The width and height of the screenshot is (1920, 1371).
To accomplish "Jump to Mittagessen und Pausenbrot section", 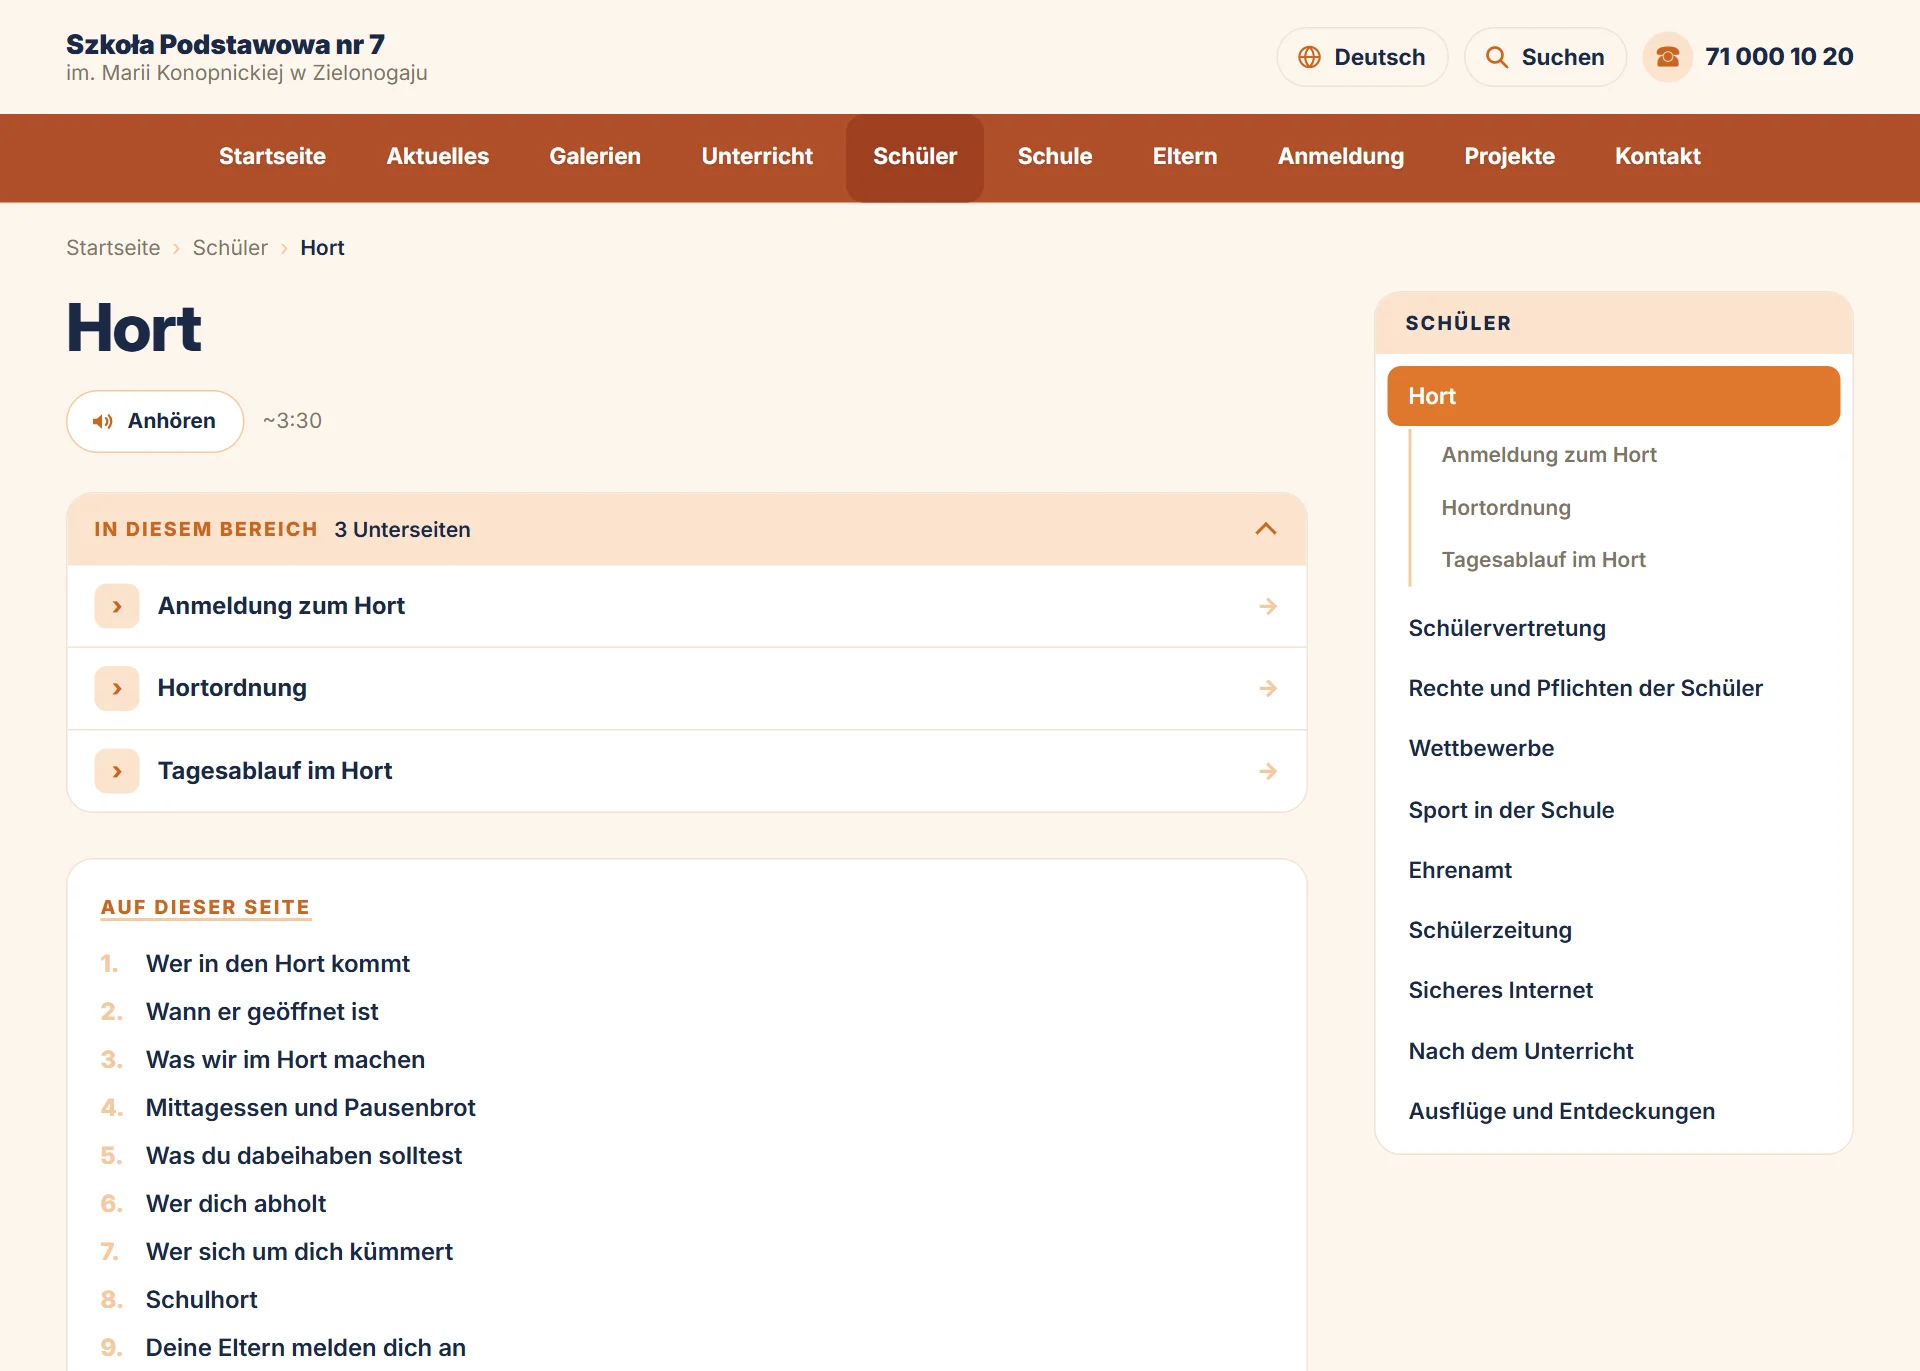I will (x=310, y=1108).
